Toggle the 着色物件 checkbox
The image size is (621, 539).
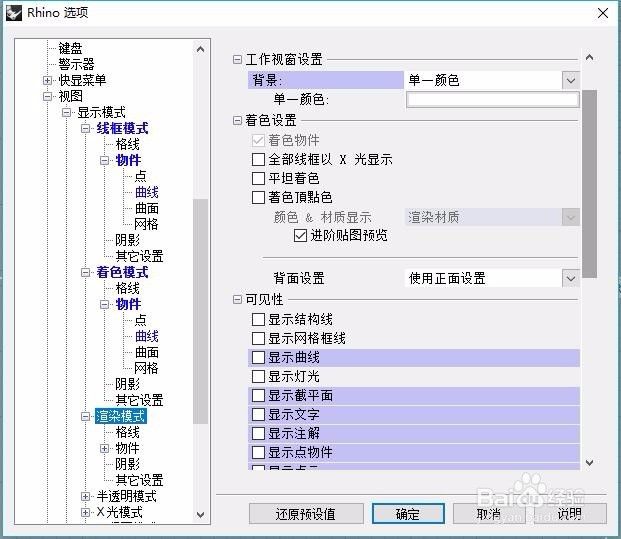(258, 140)
